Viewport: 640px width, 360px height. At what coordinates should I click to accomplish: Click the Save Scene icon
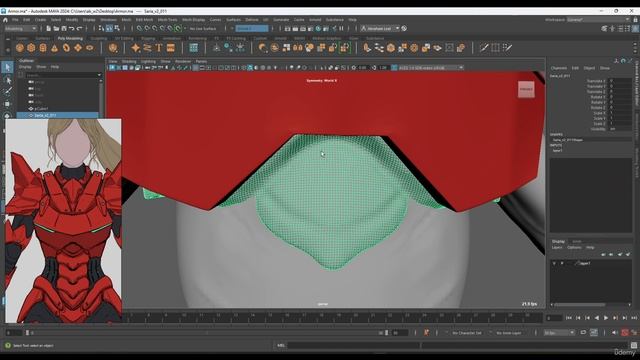64,29
